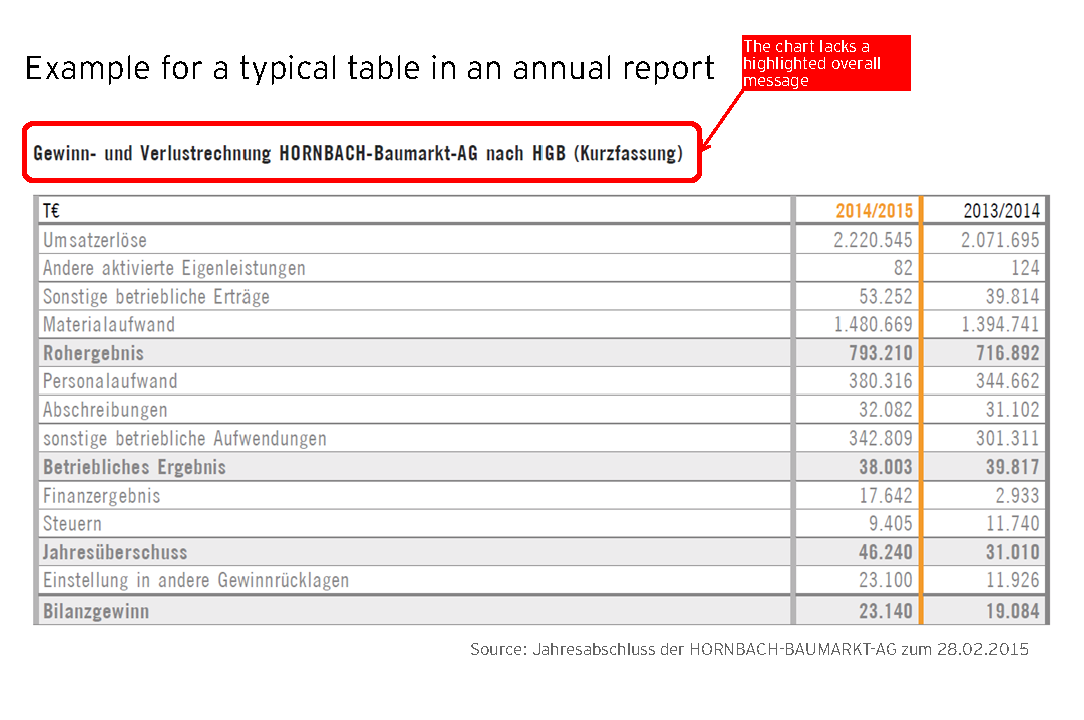Click the bold value 716.892

tap(1008, 353)
